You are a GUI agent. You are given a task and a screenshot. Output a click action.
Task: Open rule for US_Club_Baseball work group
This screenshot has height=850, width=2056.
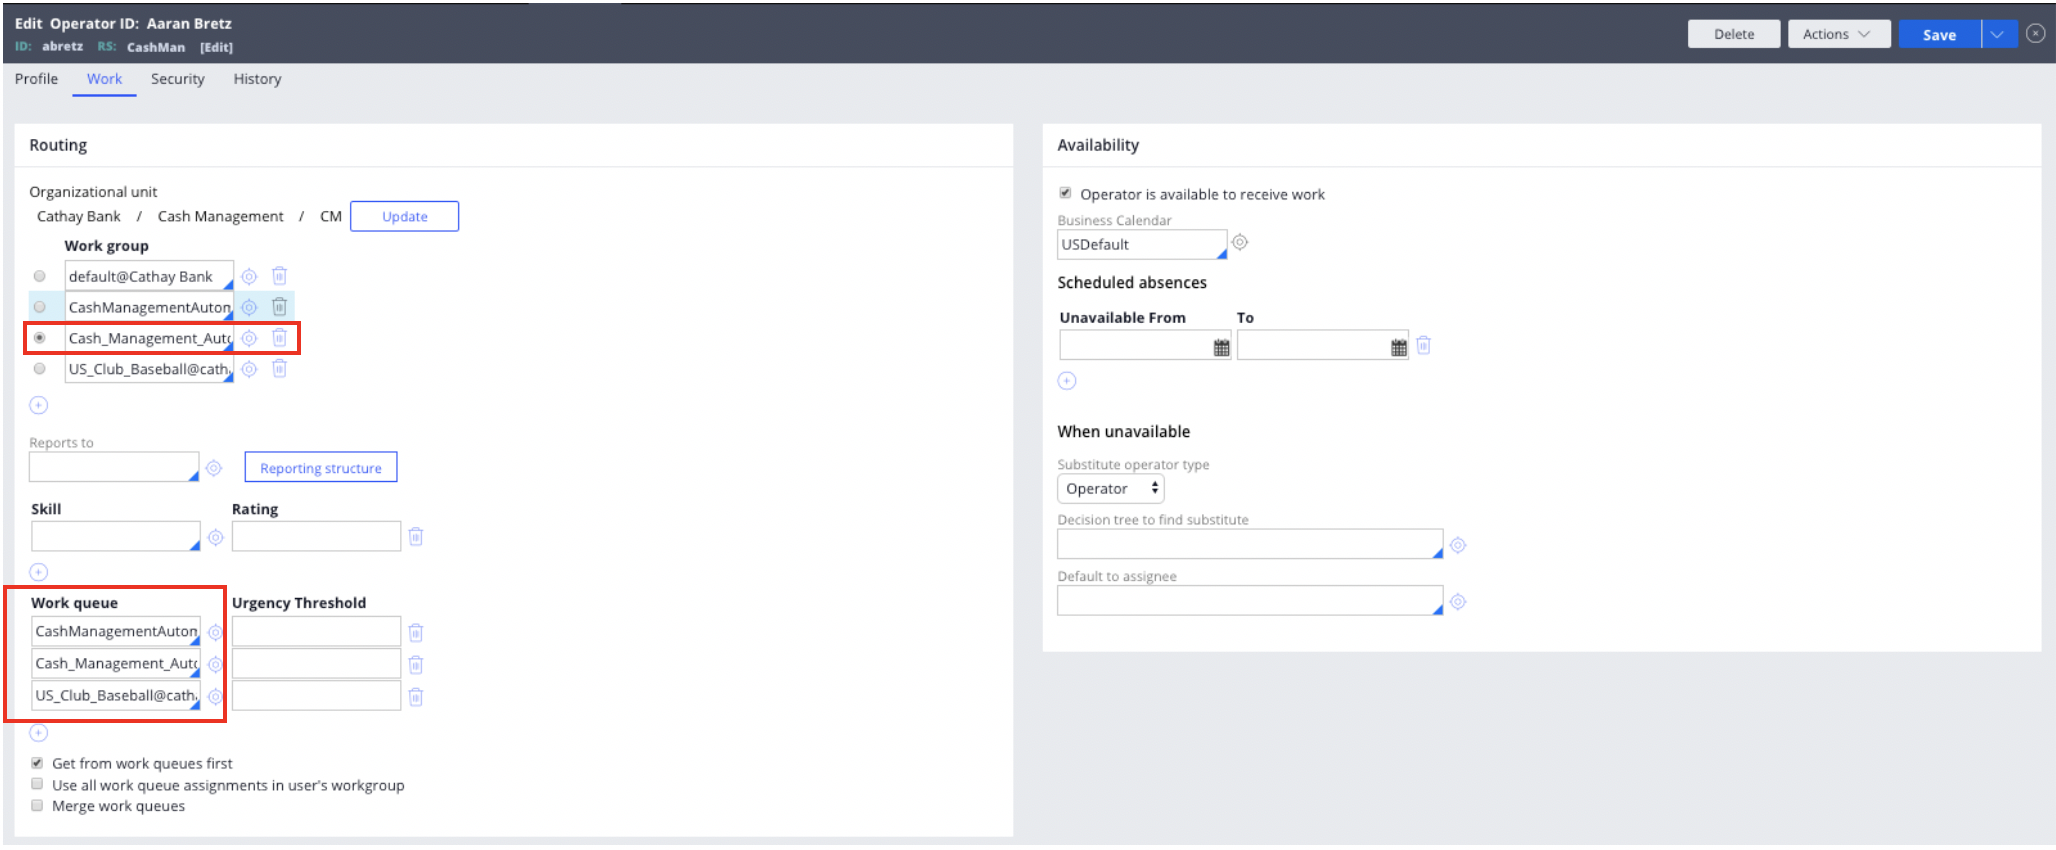tap(249, 370)
